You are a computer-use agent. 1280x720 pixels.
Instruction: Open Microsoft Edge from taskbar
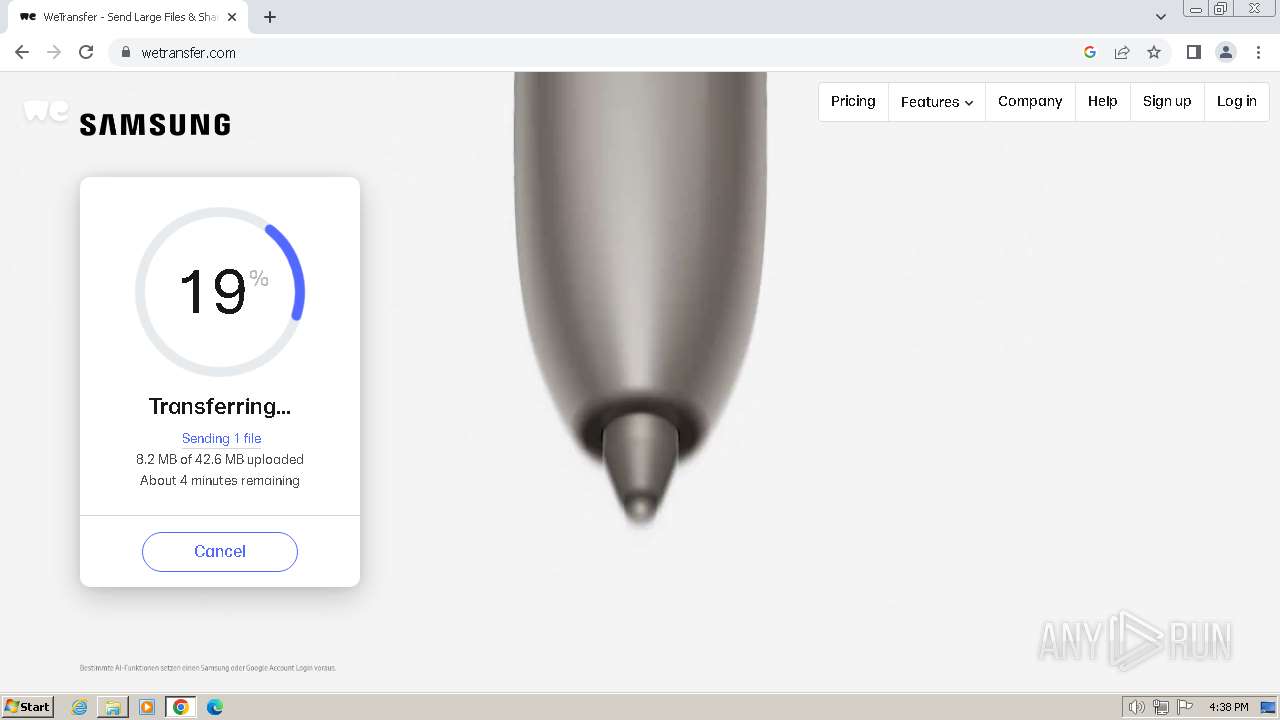[x=215, y=707]
